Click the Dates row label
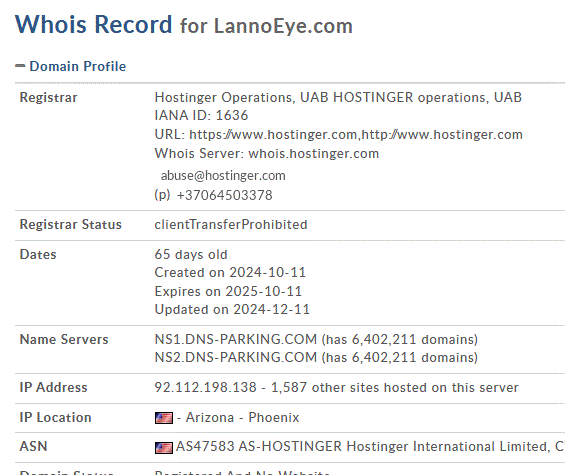This screenshot has width=566, height=476. pos(38,254)
